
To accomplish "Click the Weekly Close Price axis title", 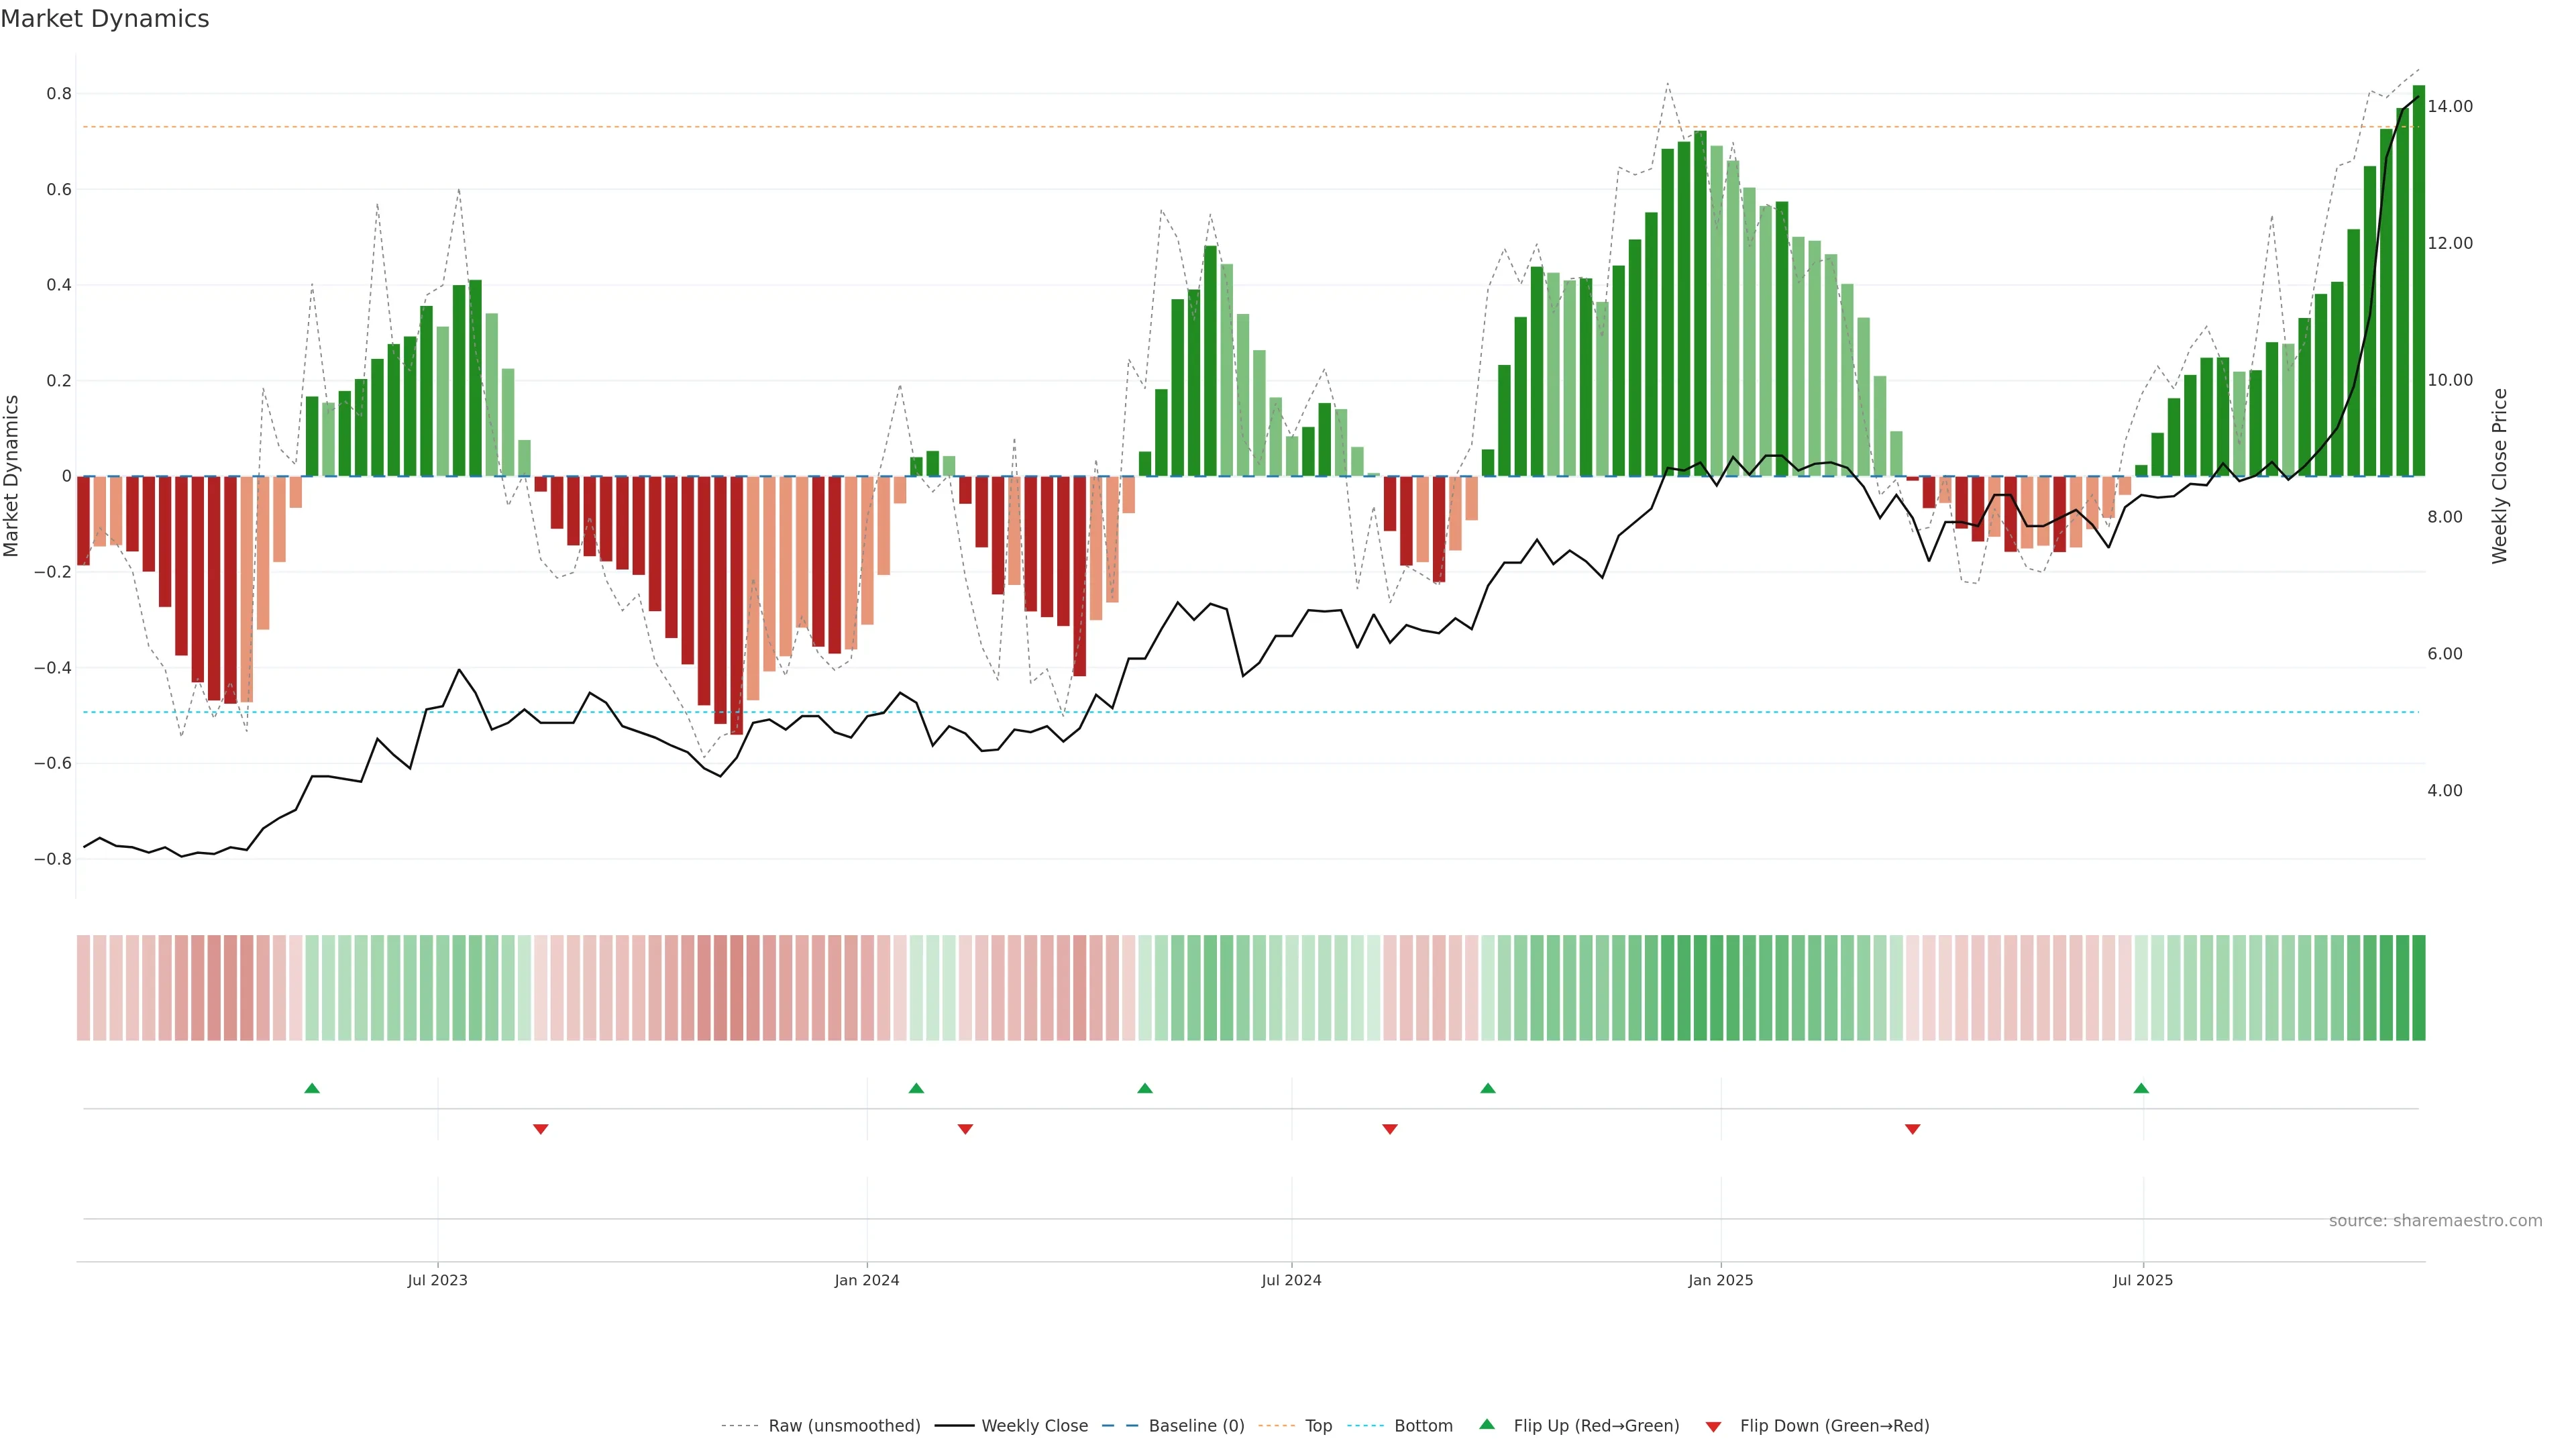I will [2499, 476].
